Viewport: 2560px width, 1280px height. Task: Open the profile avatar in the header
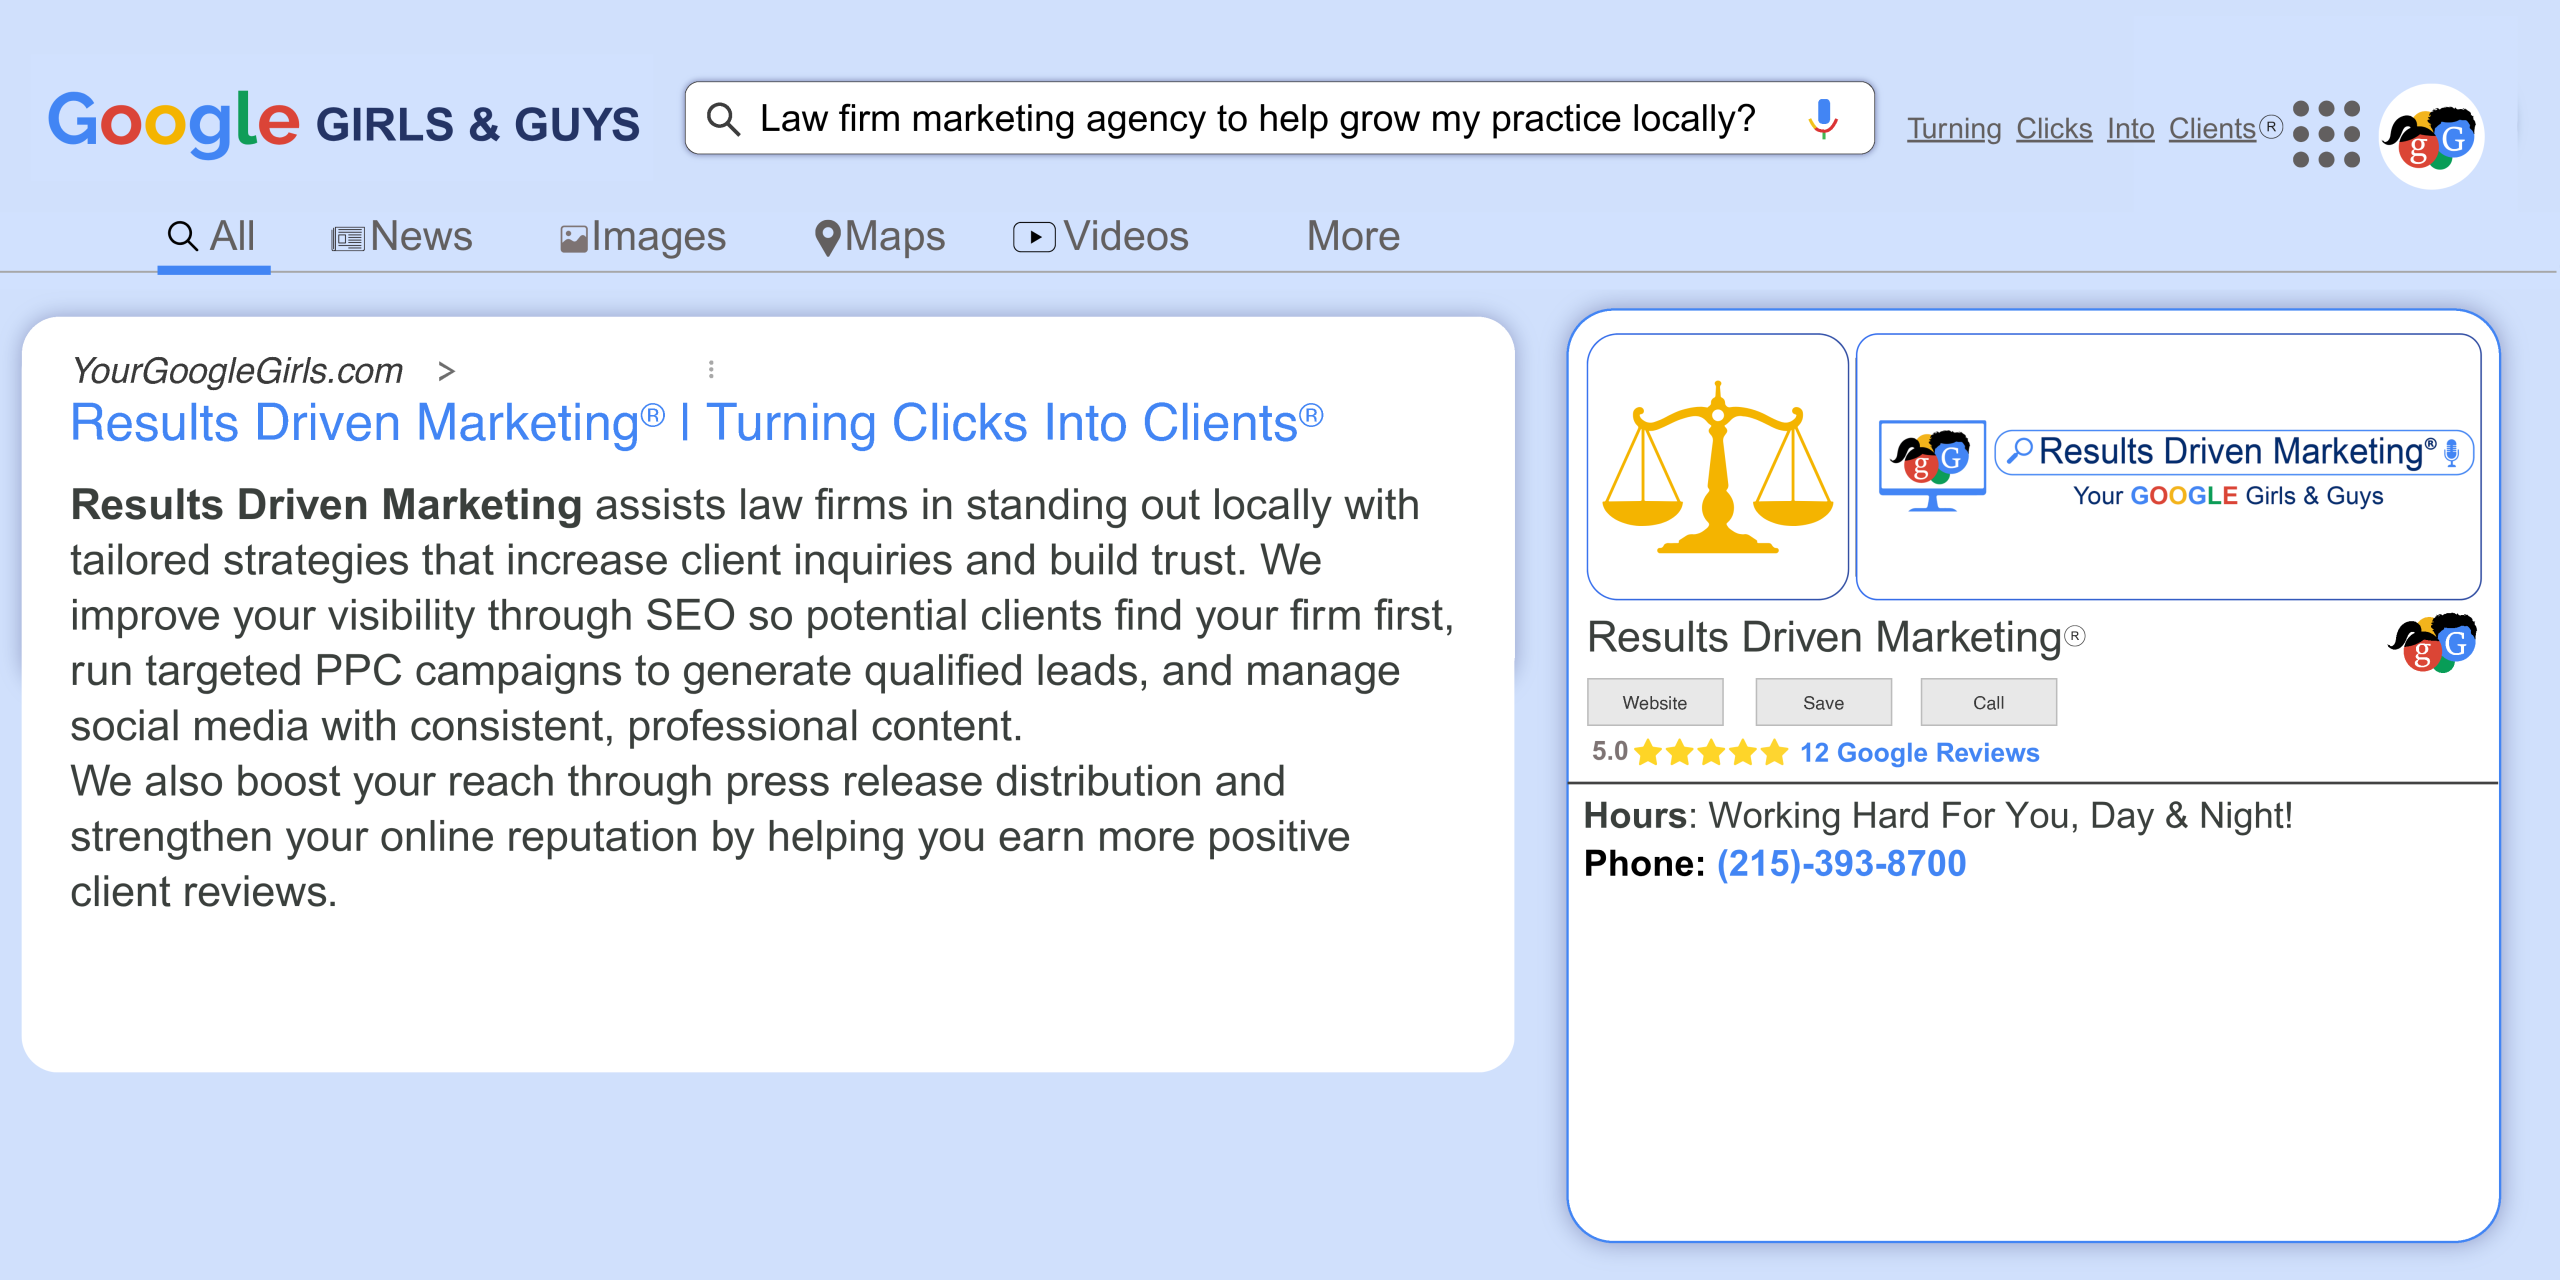click(x=2432, y=136)
